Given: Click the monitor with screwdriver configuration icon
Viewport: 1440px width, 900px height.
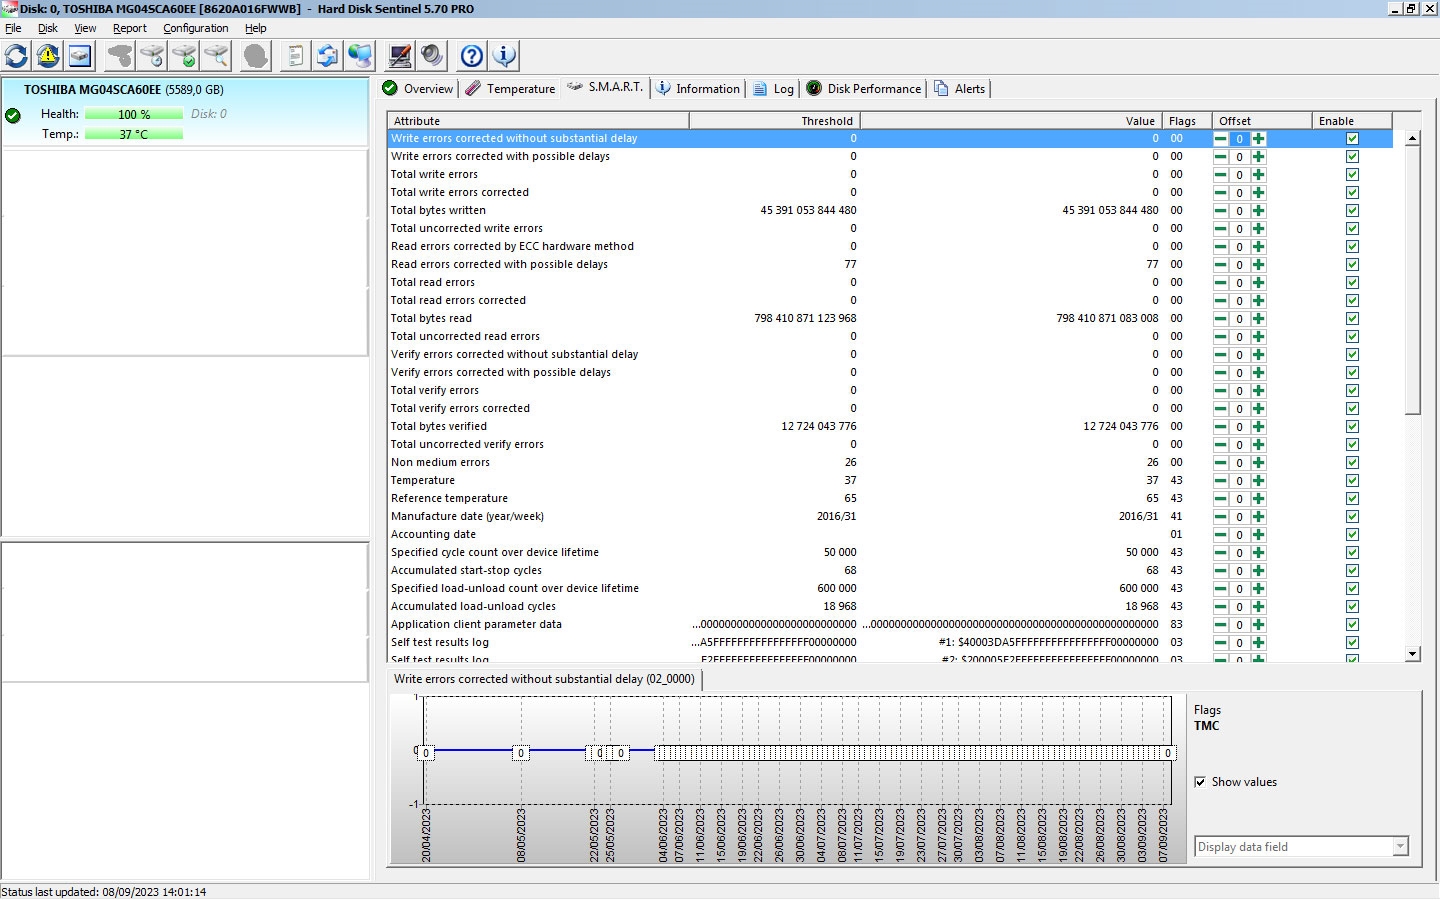Looking at the screenshot, I should click(x=400, y=56).
